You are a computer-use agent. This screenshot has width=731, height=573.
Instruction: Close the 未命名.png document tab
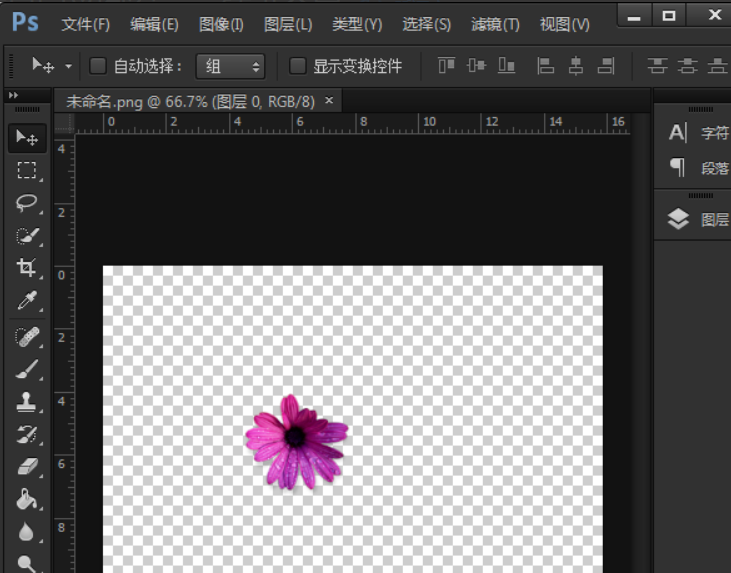click(x=329, y=100)
